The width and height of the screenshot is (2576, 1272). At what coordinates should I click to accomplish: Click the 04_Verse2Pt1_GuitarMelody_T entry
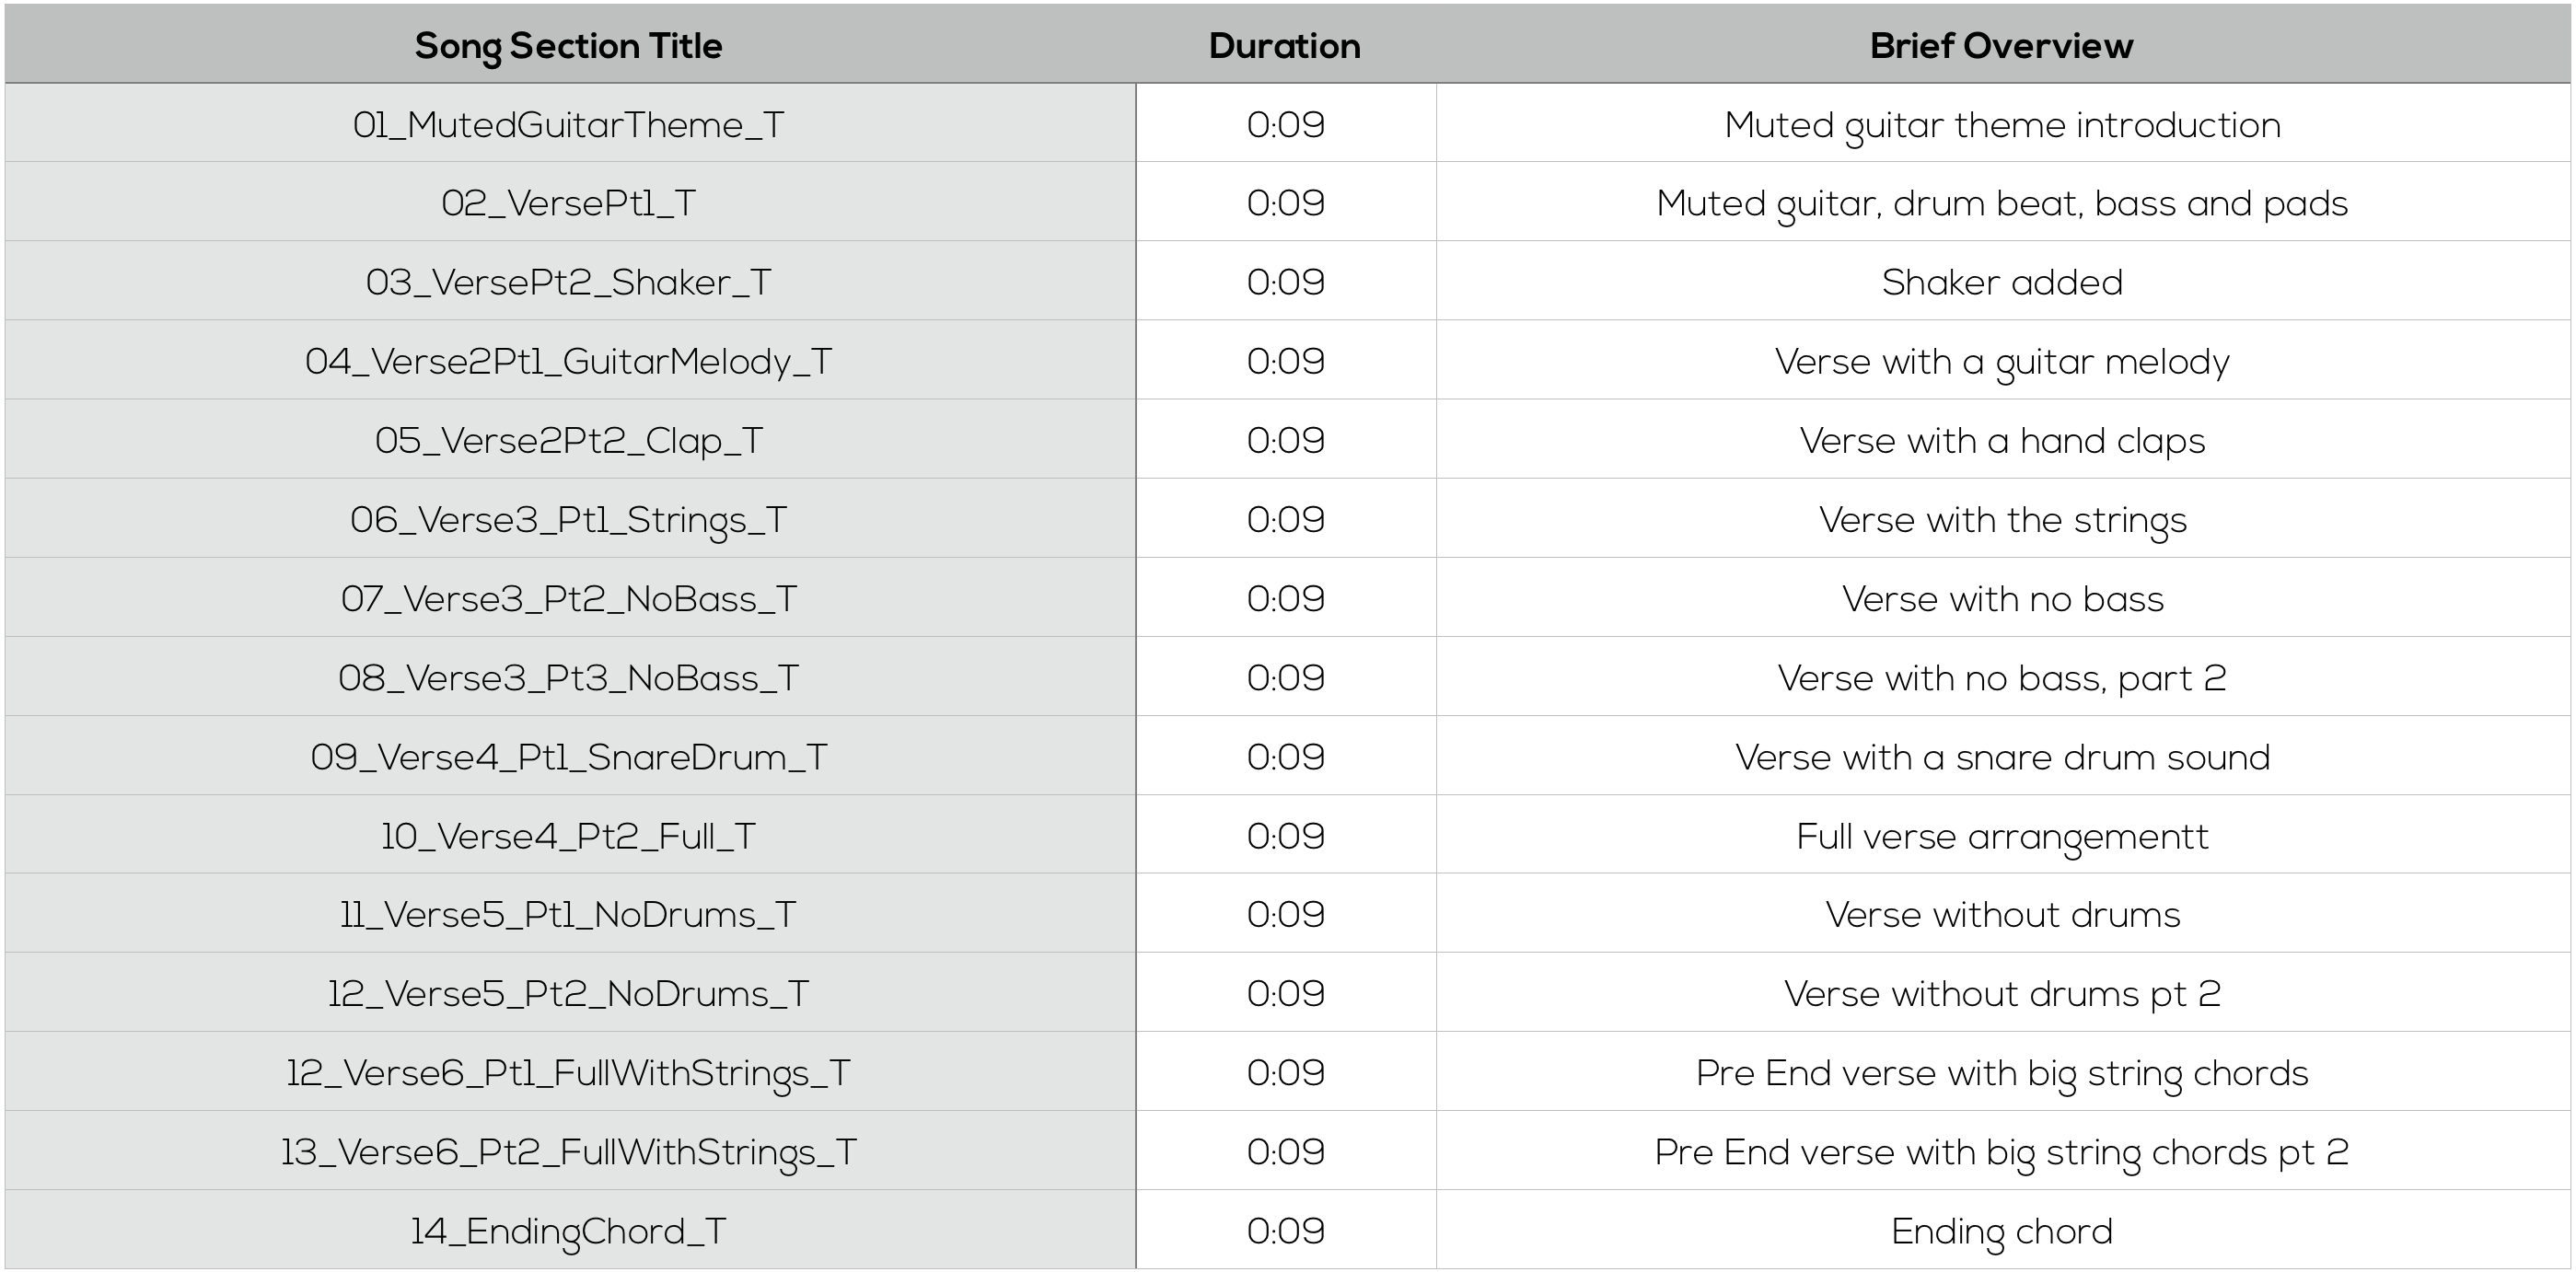(568, 361)
